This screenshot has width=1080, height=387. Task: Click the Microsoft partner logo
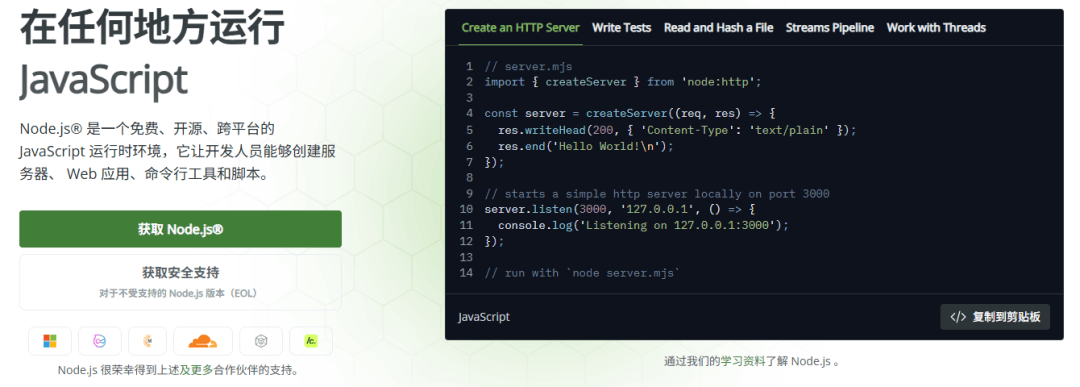(x=50, y=341)
